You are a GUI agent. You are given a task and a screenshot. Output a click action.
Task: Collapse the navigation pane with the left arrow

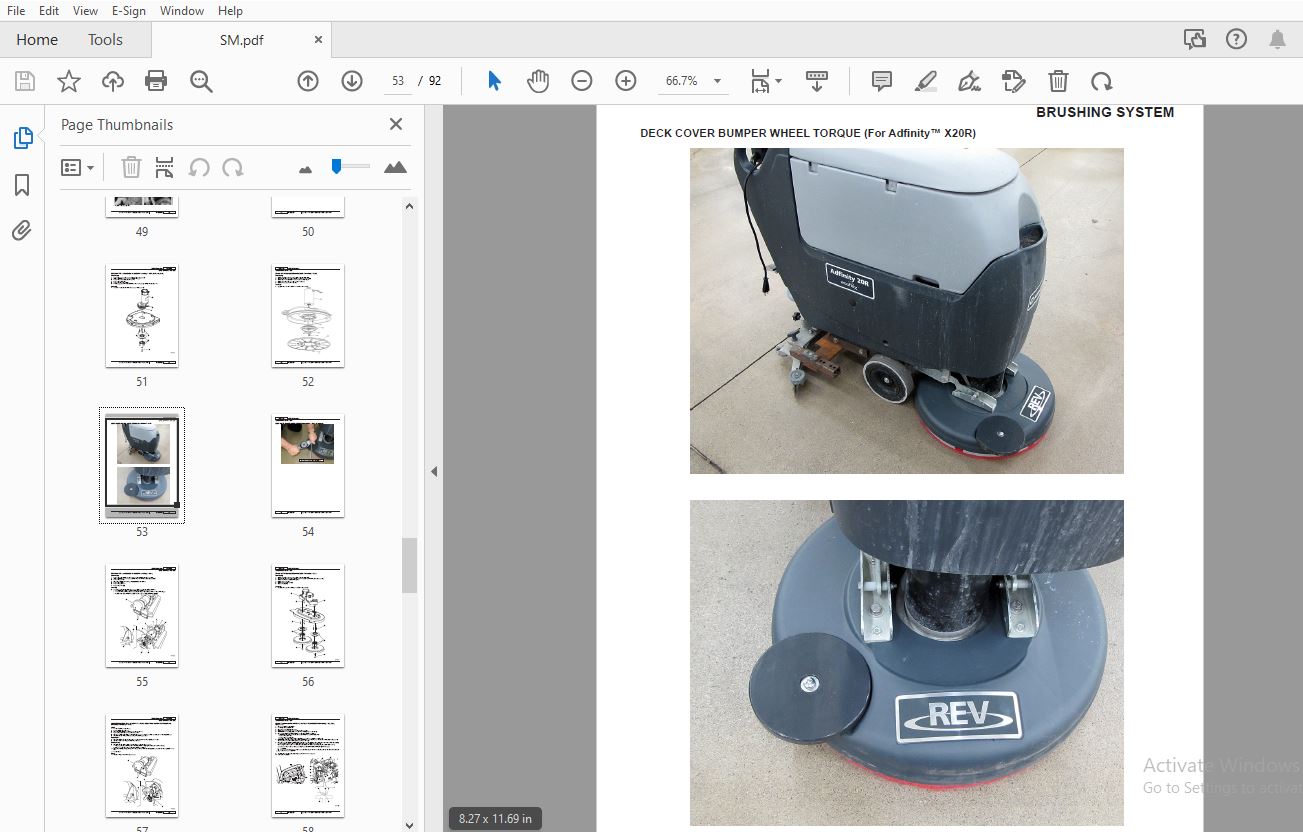pos(434,471)
